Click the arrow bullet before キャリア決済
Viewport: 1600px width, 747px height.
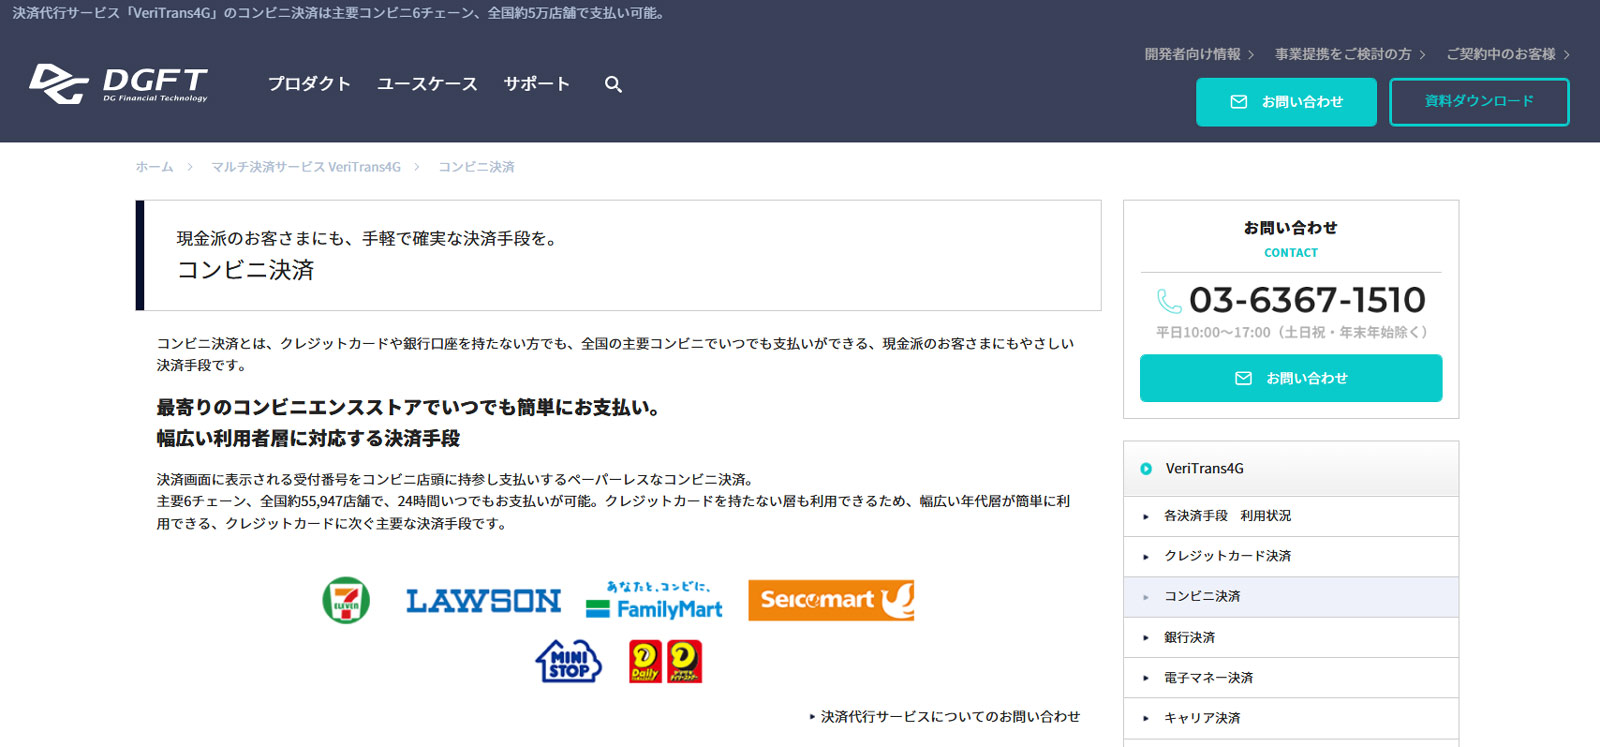coord(1146,718)
